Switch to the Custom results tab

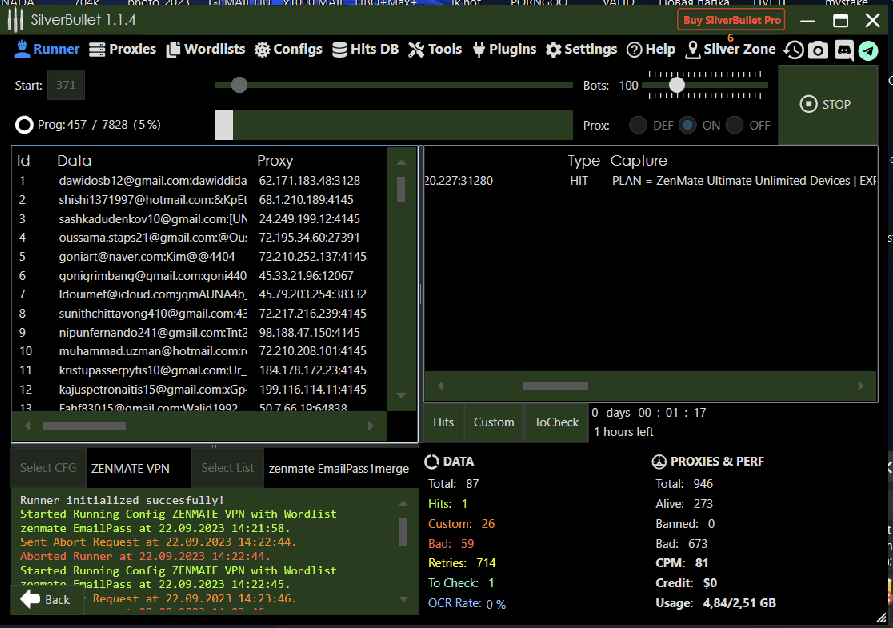494,422
